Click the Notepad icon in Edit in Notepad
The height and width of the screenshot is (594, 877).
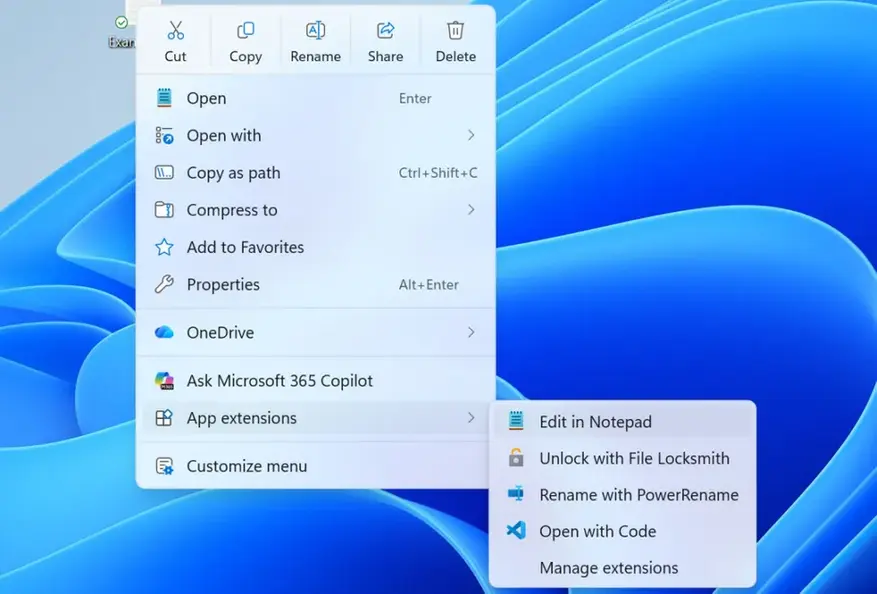pyautogui.click(x=516, y=421)
